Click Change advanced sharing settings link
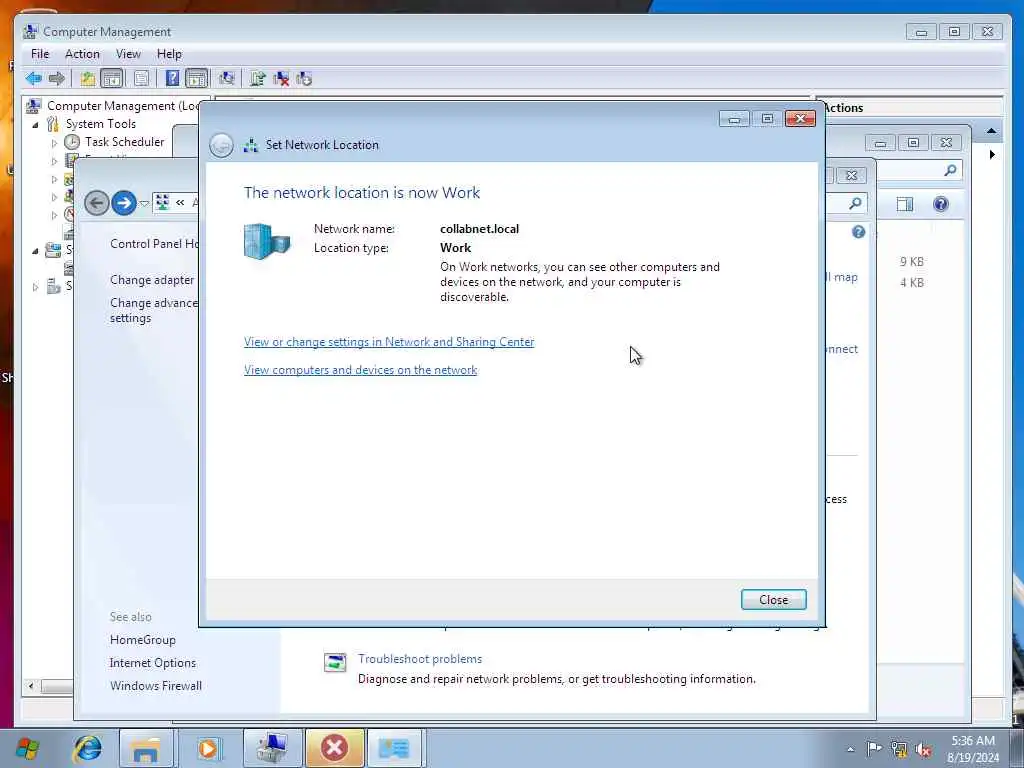1024x768 pixels. point(153,310)
